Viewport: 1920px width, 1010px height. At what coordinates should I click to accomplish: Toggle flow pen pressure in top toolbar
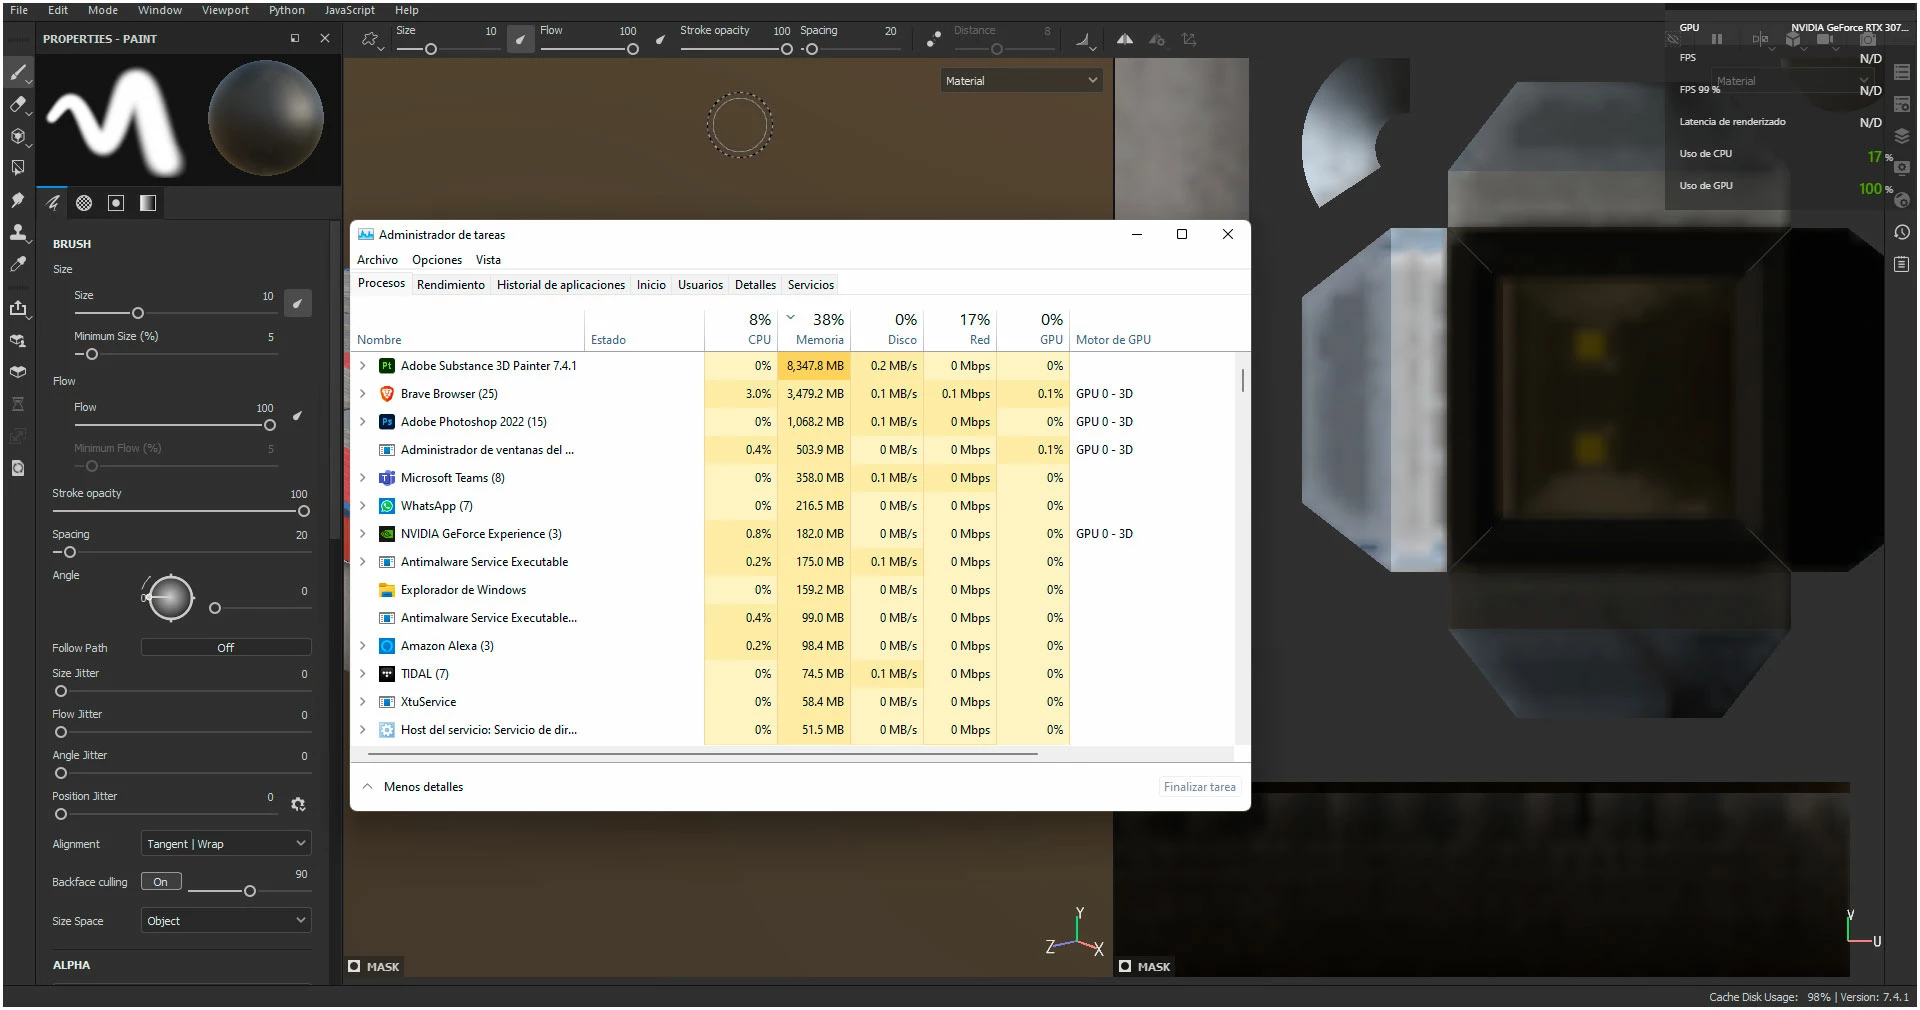click(x=660, y=40)
